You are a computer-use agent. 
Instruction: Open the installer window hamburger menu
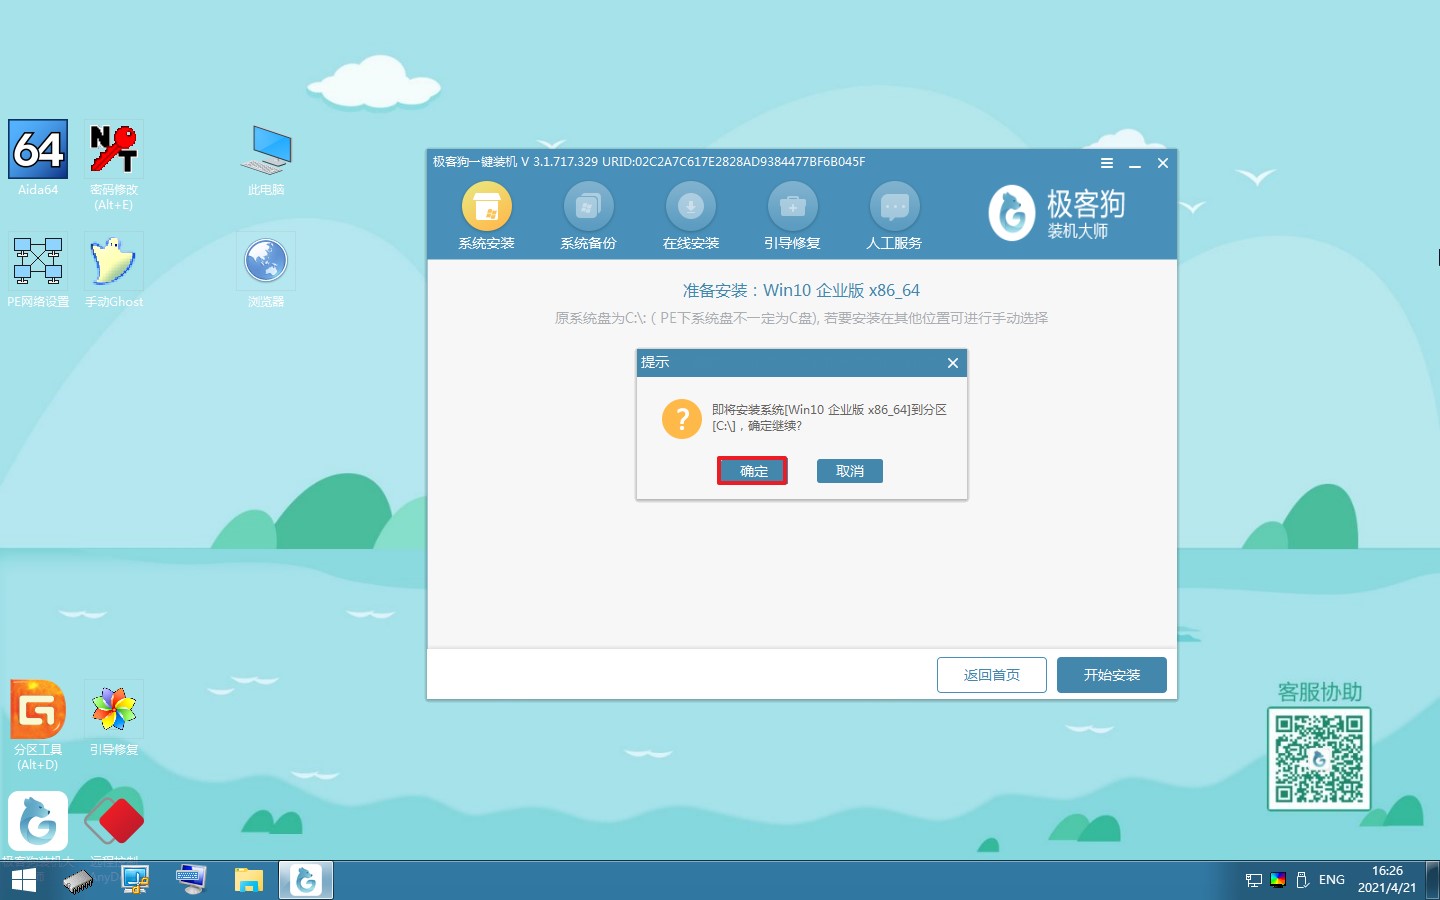1106,163
